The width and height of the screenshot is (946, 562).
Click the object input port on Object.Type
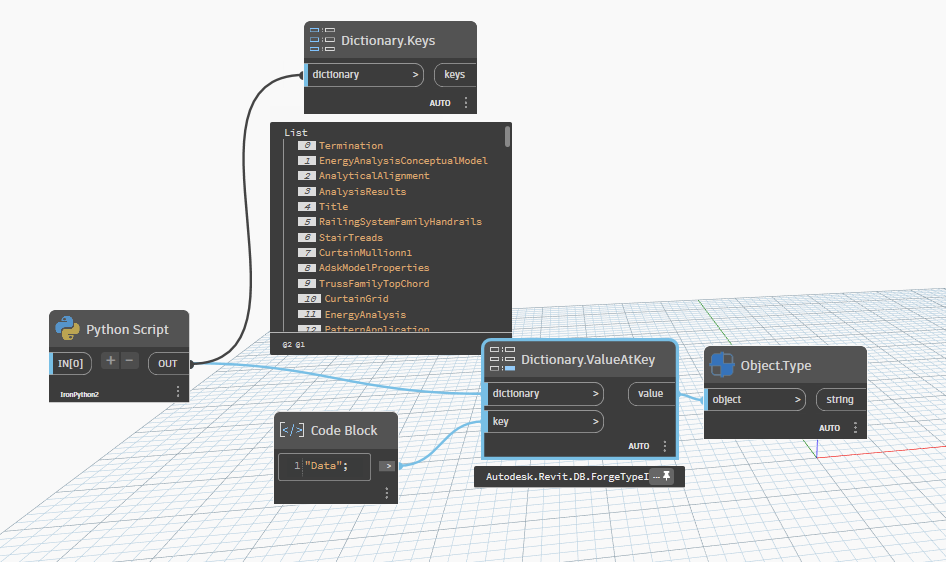(755, 399)
